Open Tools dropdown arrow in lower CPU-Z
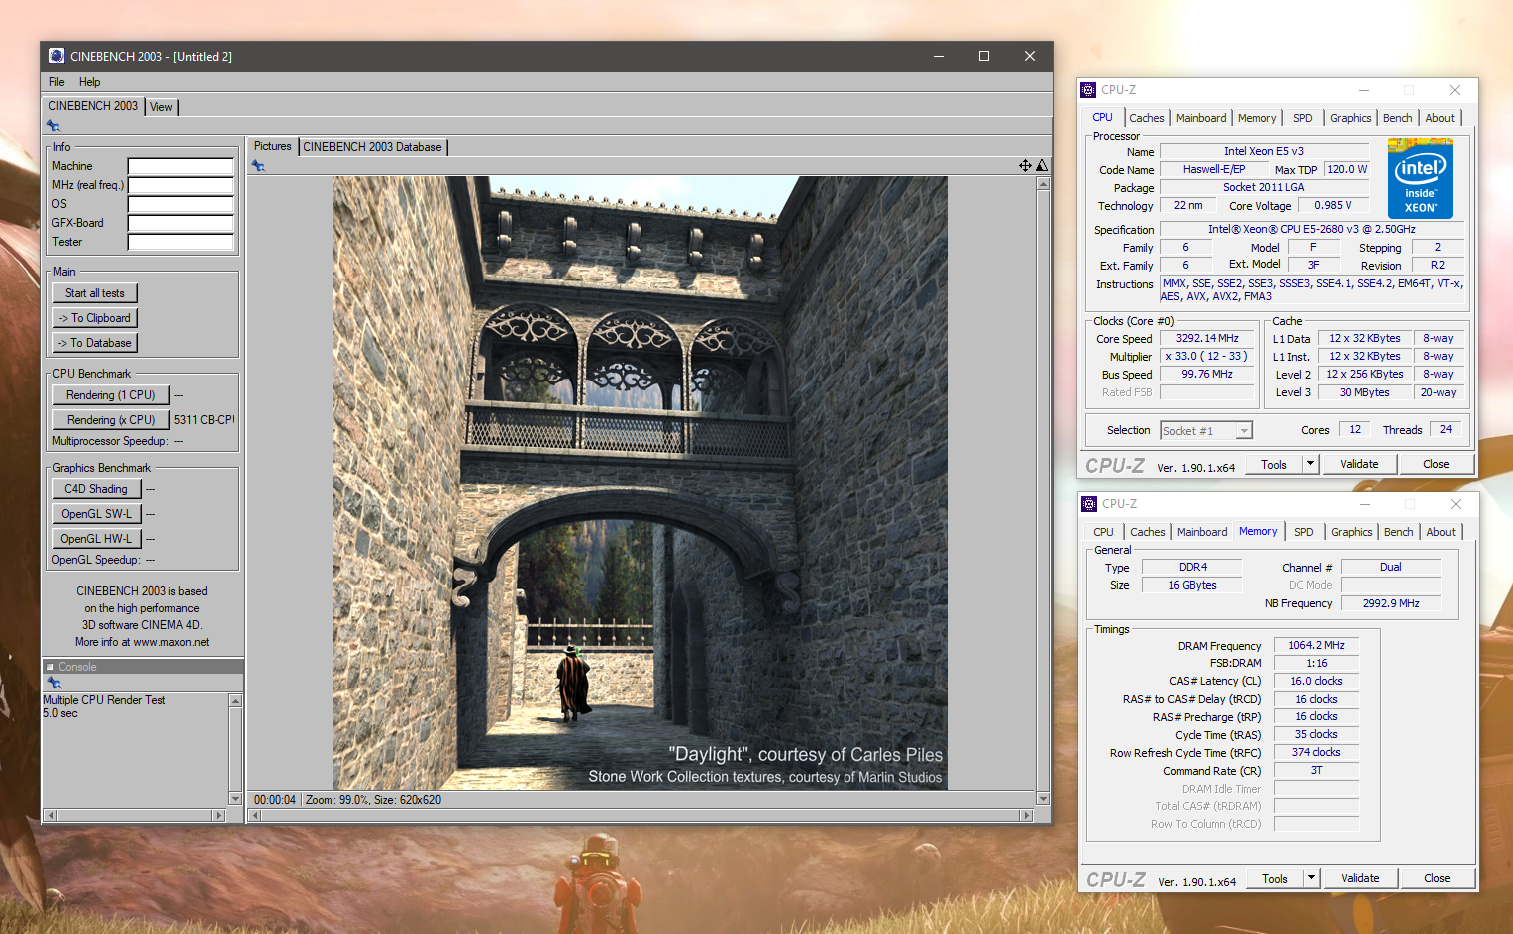This screenshot has height=934, width=1513. tap(1312, 878)
